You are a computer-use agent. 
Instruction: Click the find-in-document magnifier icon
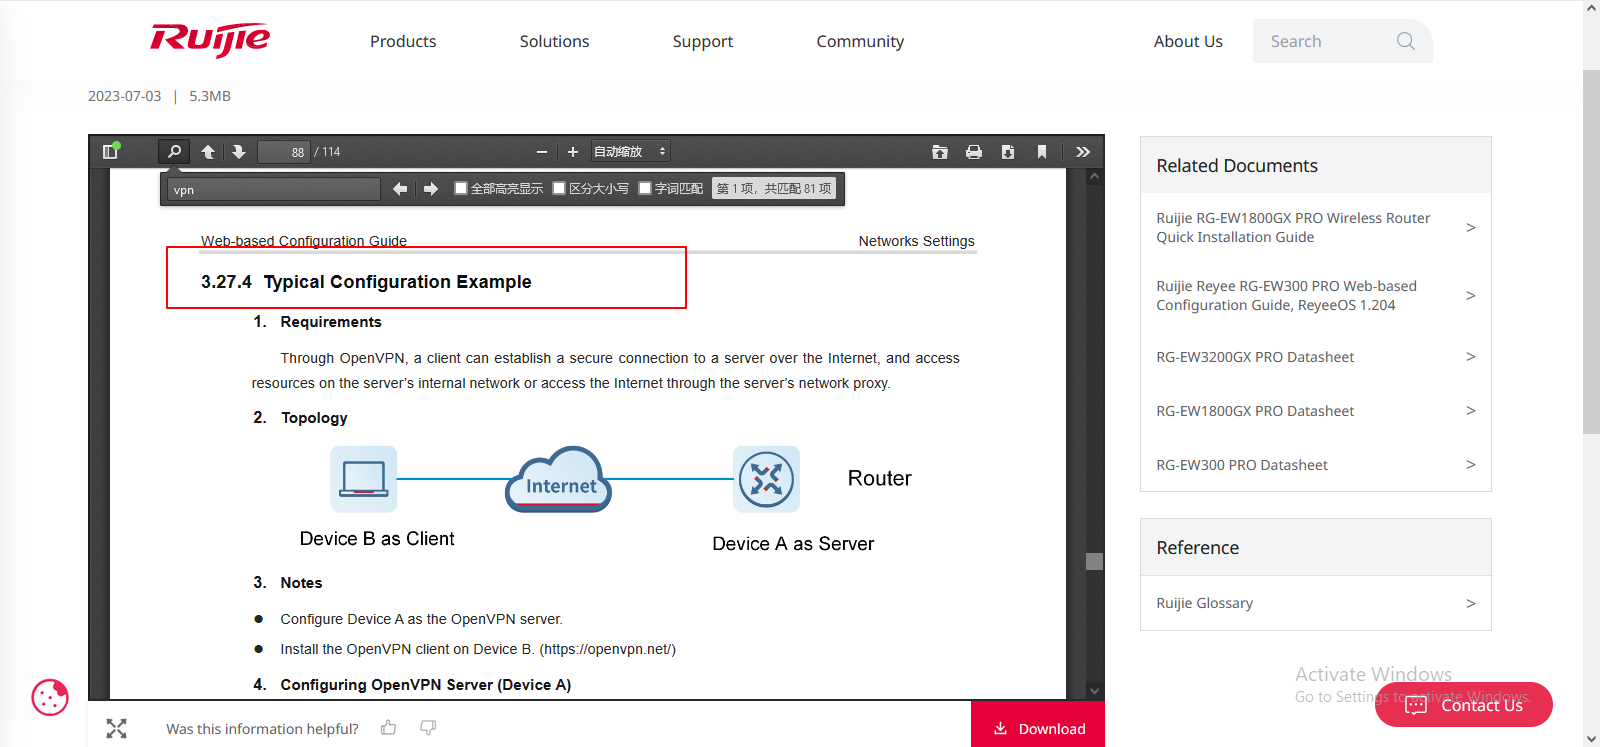coord(174,152)
